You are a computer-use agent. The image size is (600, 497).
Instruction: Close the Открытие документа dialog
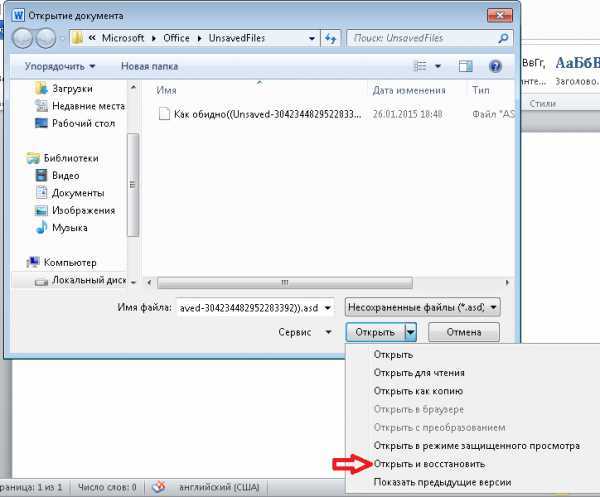(x=500, y=15)
